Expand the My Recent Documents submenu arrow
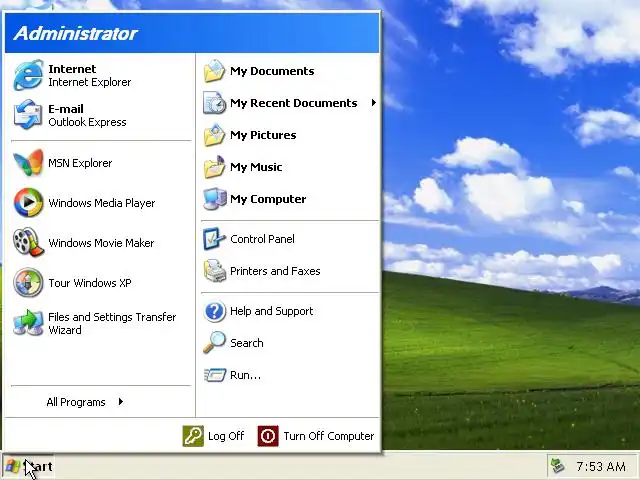The width and height of the screenshot is (640, 480). (373, 103)
